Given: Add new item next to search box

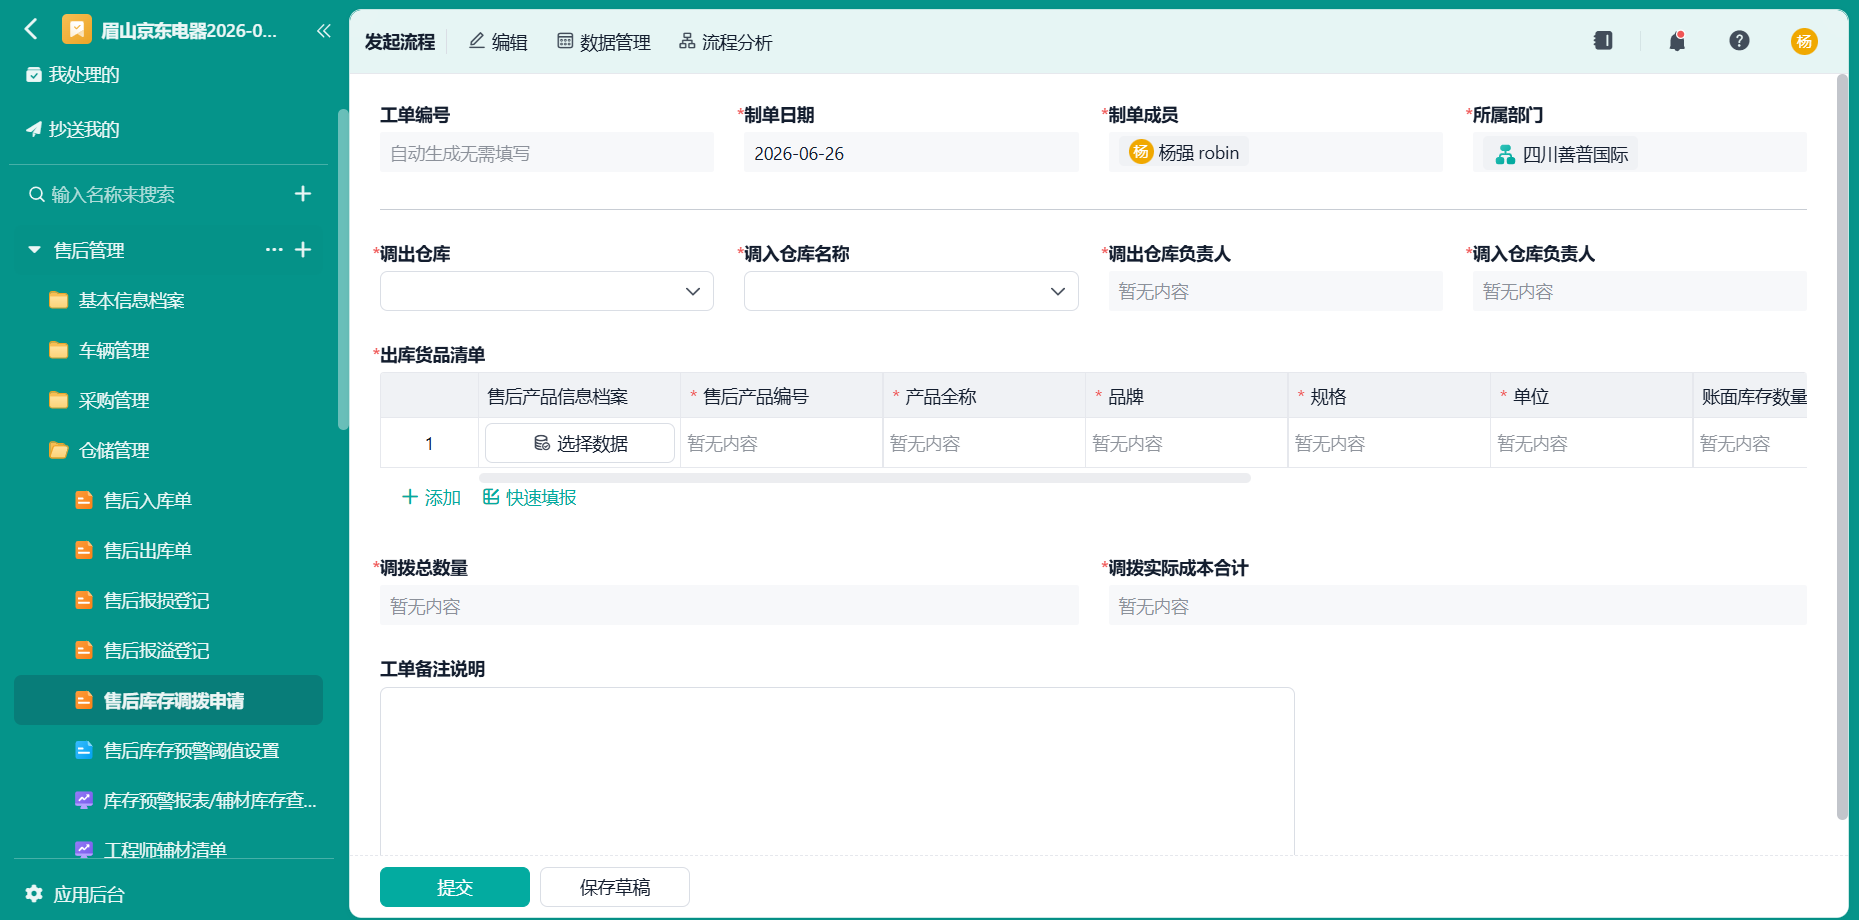Looking at the screenshot, I should (x=303, y=193).
